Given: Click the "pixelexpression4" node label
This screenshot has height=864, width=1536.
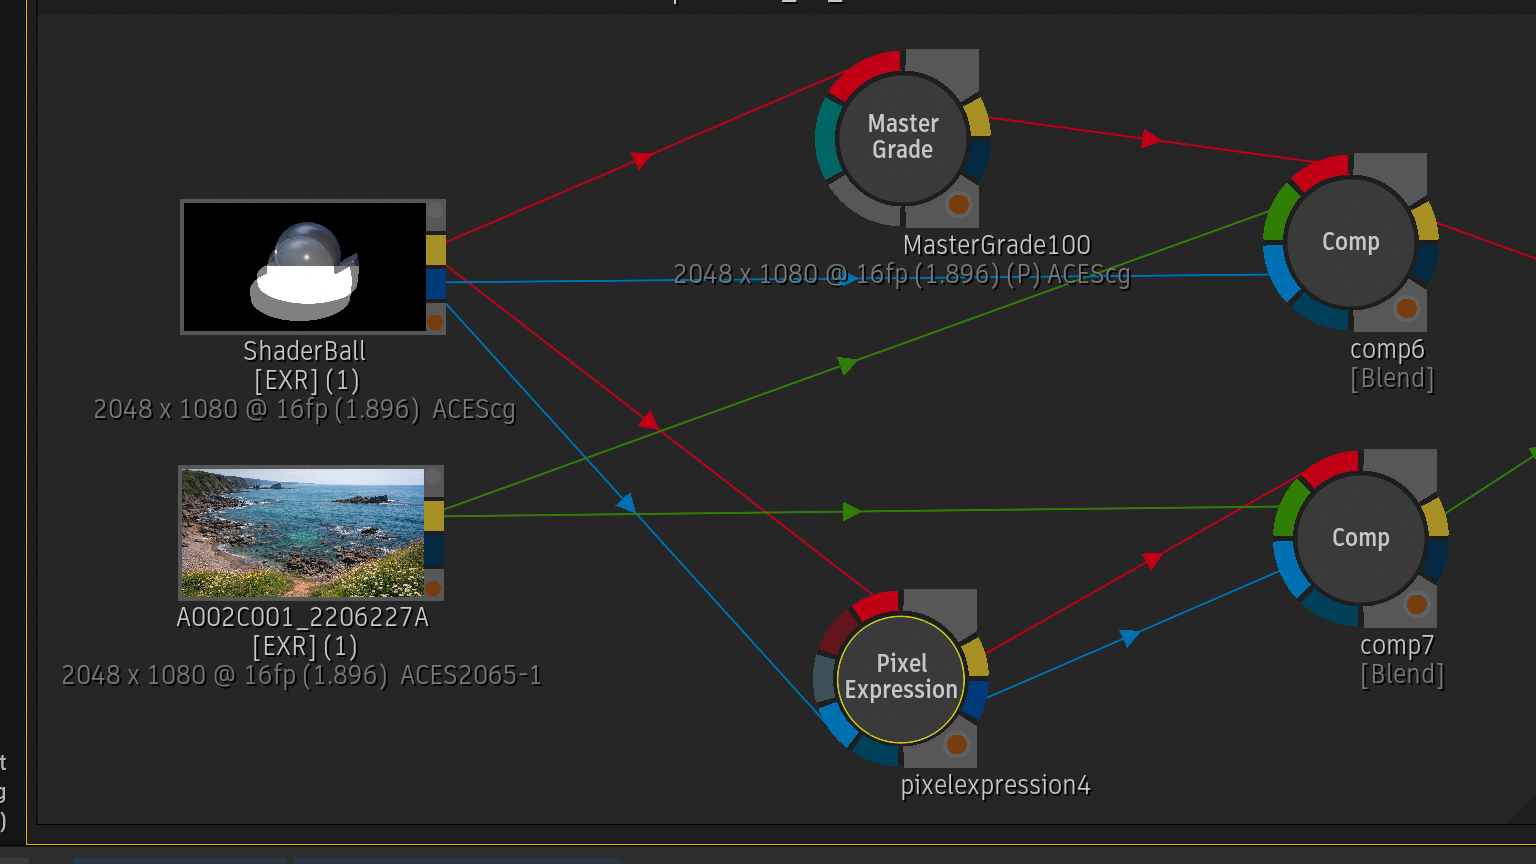Looking at the screenshot, I should tap(995, 785).
